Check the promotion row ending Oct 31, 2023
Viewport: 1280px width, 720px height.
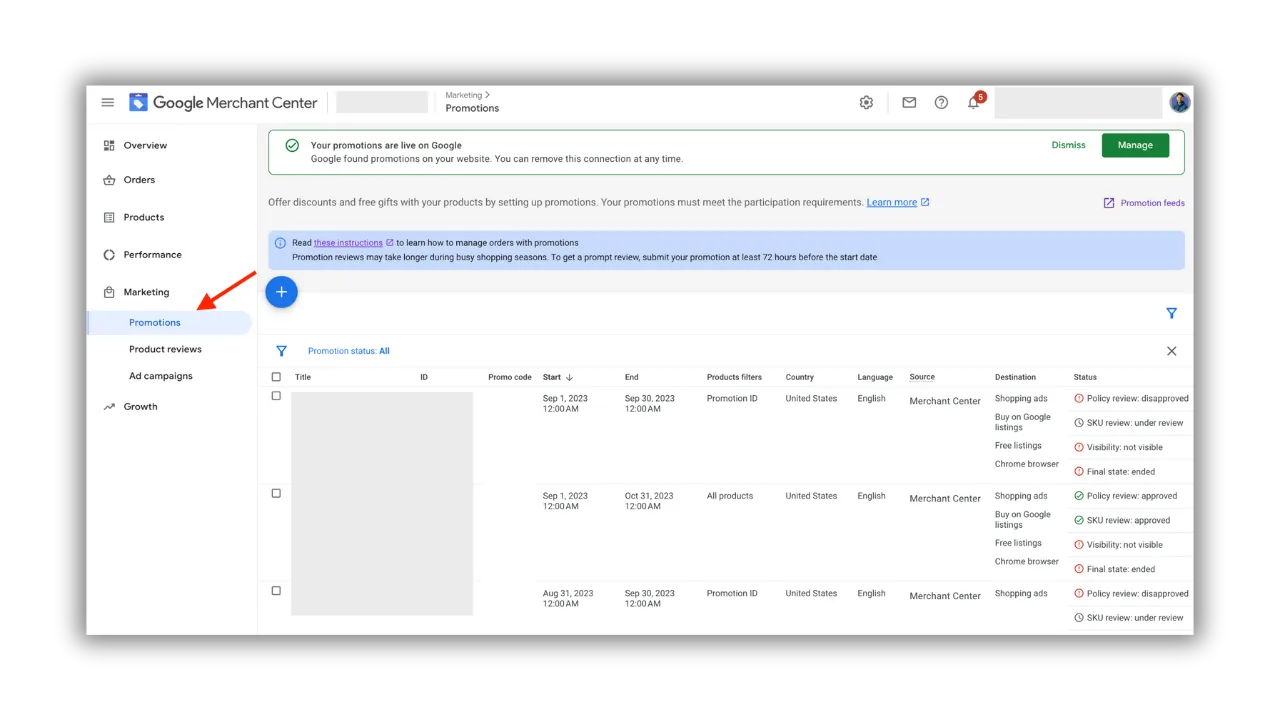click(276, 493)
